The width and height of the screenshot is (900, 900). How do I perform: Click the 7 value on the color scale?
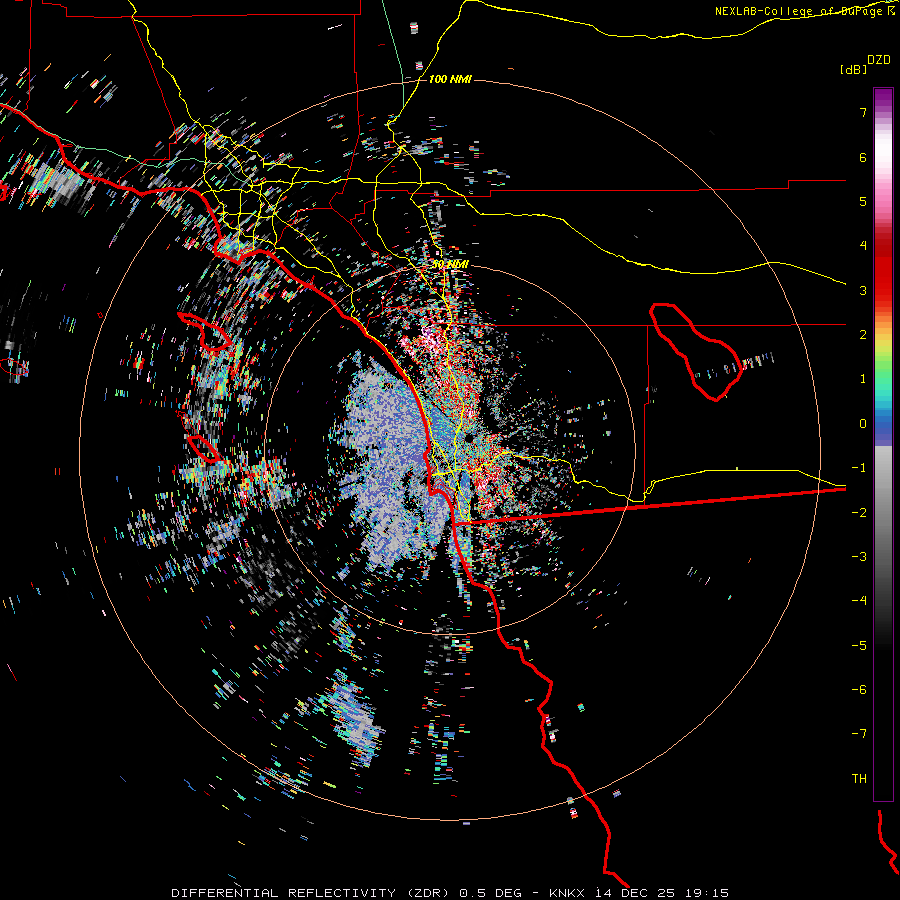click(x=863, y=112)
